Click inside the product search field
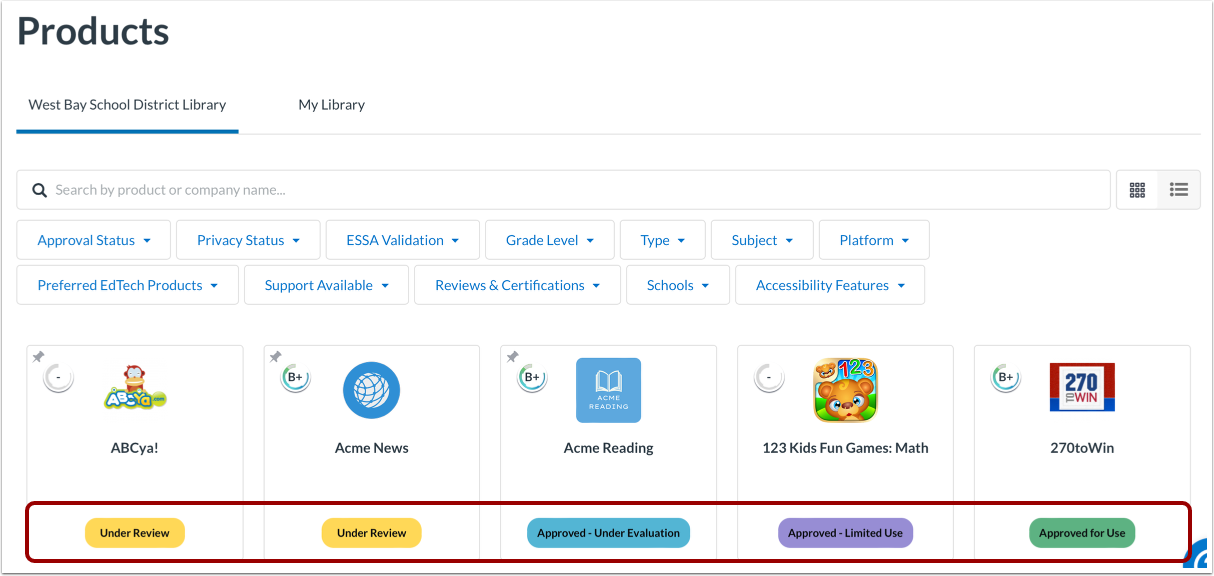1214x576 pixels. pyautogui.click(x=400, y=189)
